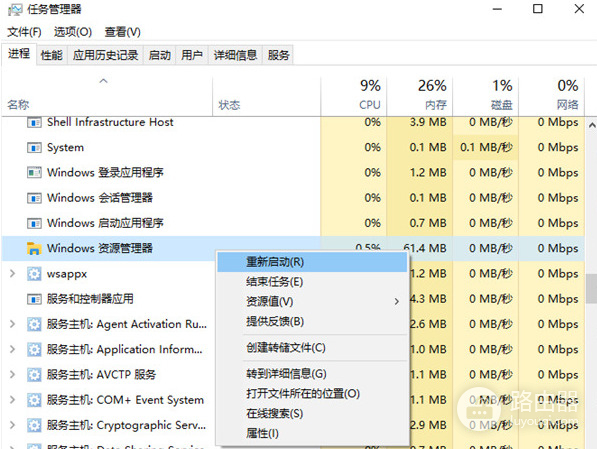This screenshot has width=597, height=449.
Task: Click the 服务和控制器应用 process icon
Action: coord(34,299)
